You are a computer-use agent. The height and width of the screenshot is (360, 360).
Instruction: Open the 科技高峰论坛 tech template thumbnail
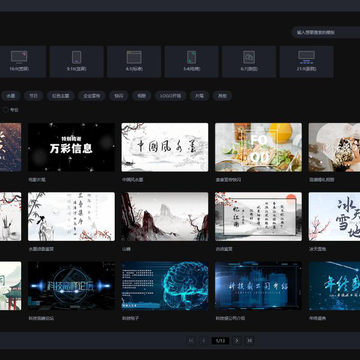(71, 286)
